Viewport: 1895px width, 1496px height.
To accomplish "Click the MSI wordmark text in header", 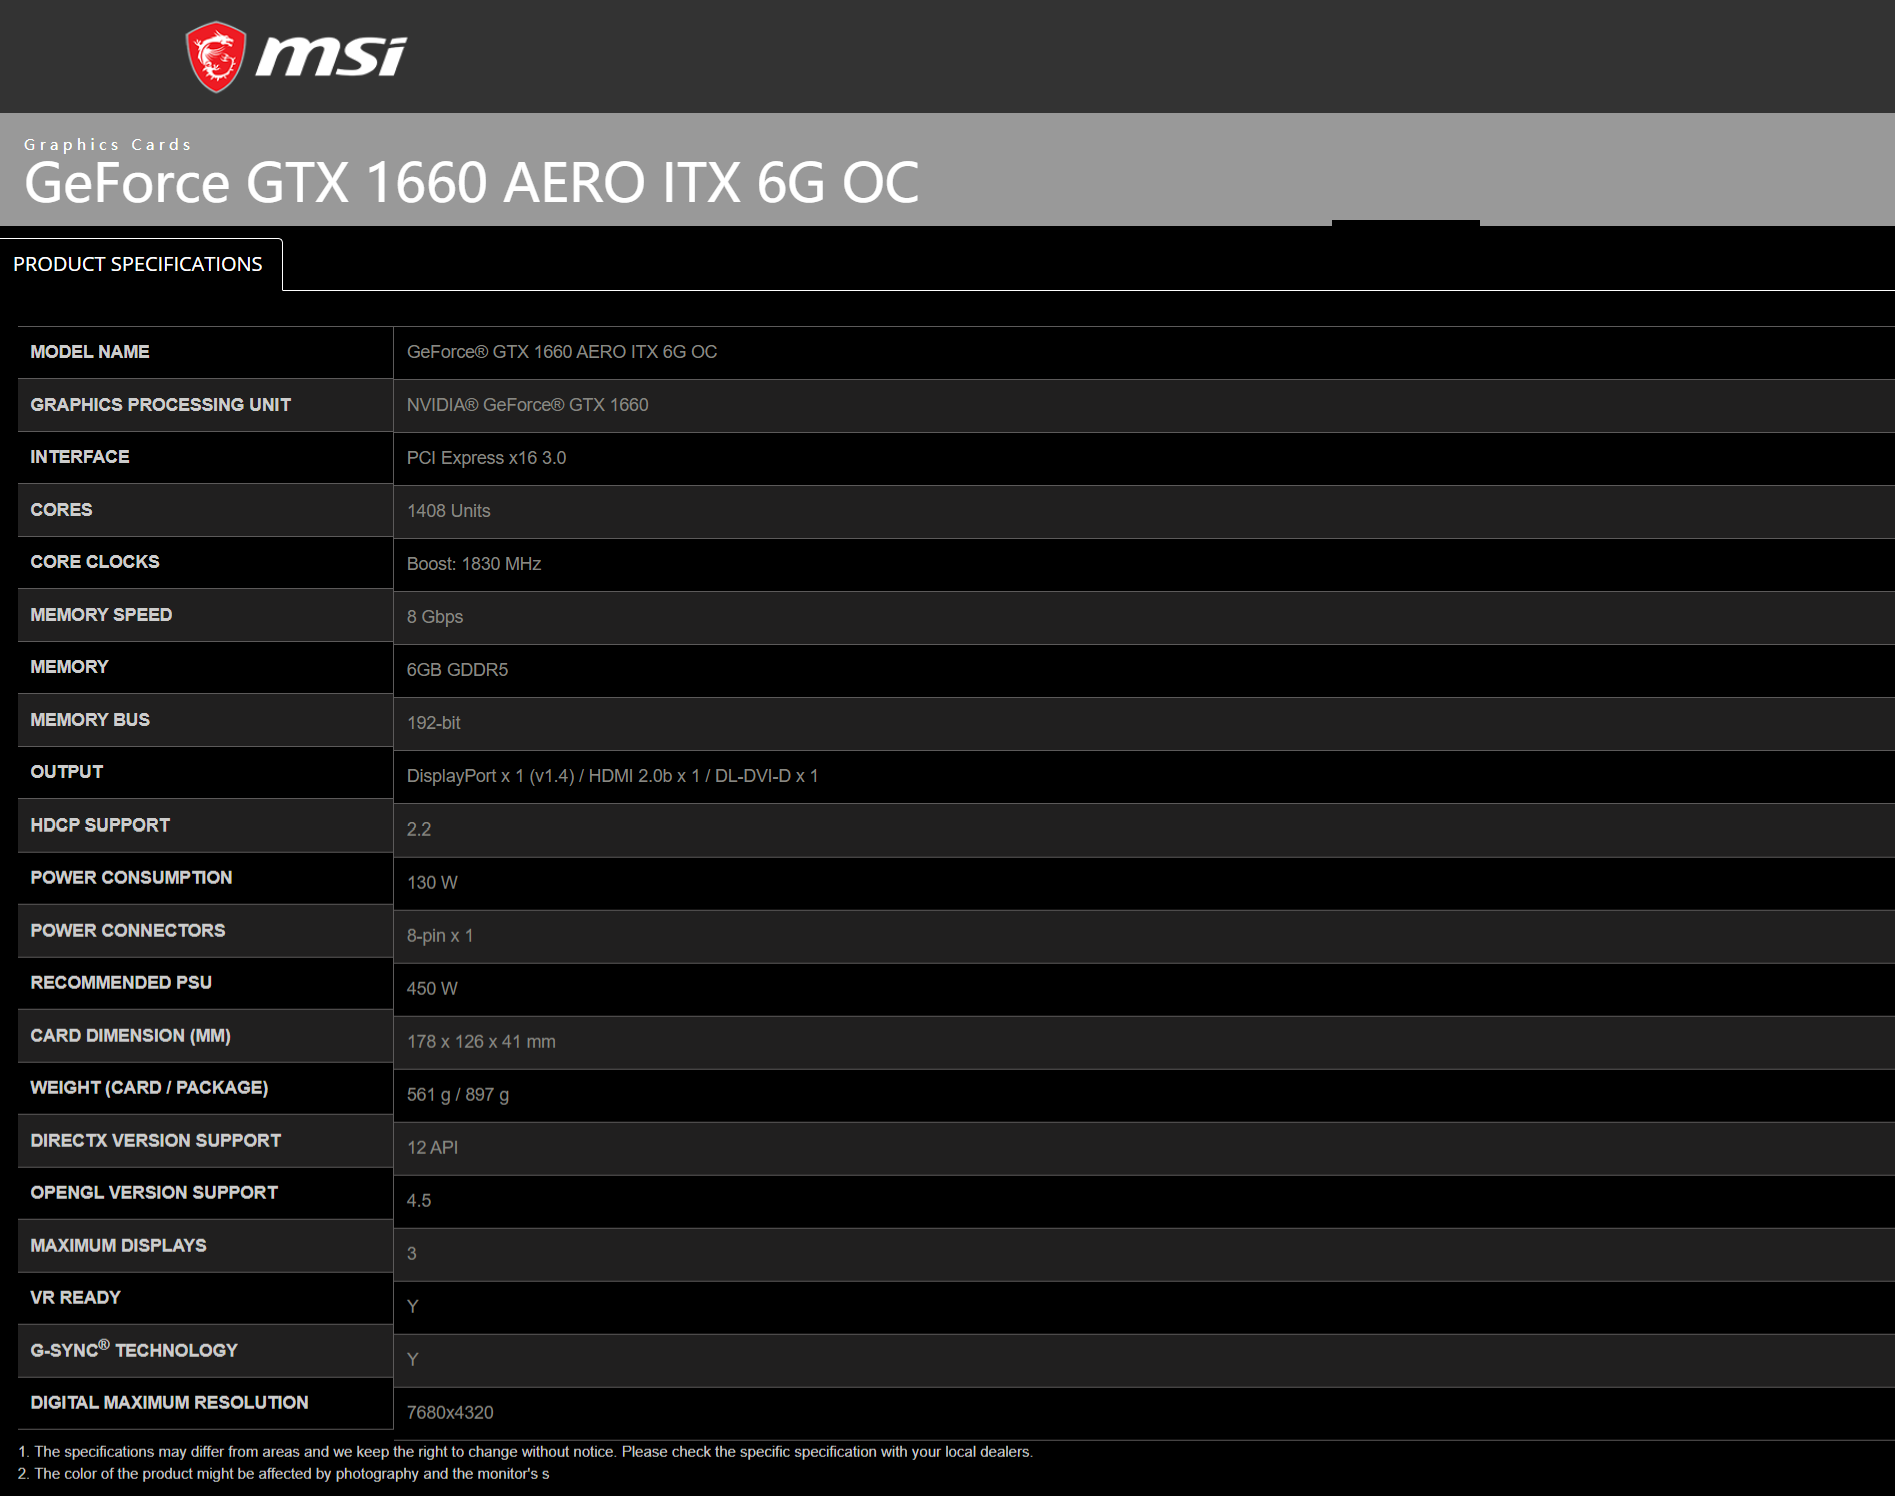I will click(331, 56).
